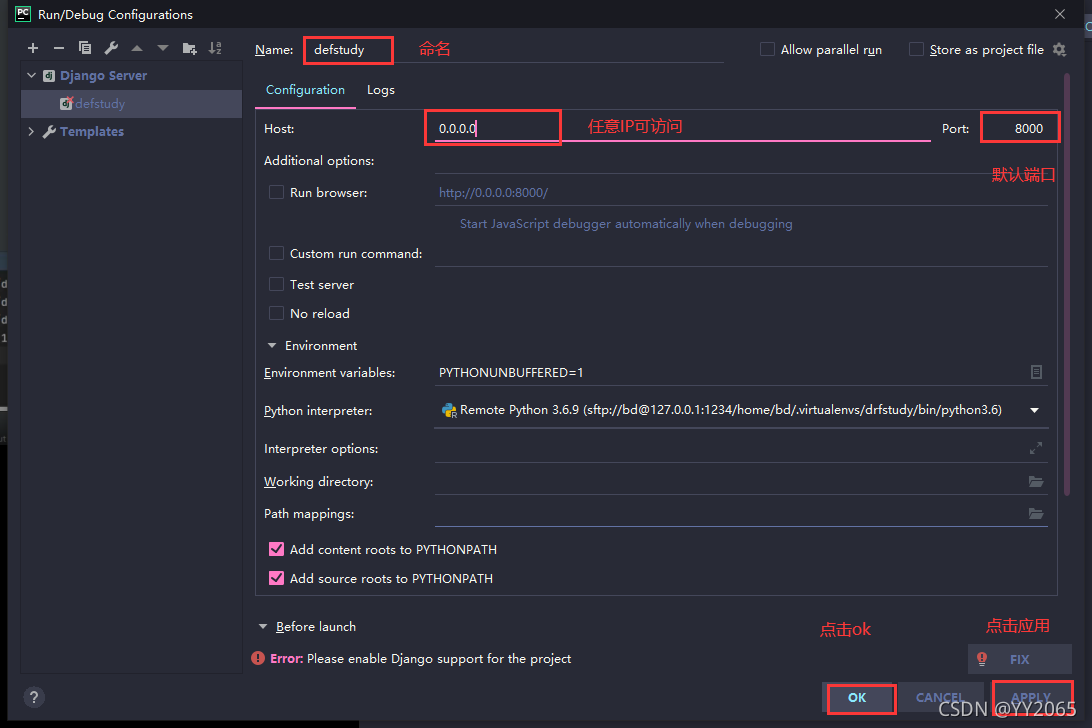Switch to the Logs tab

381,90
